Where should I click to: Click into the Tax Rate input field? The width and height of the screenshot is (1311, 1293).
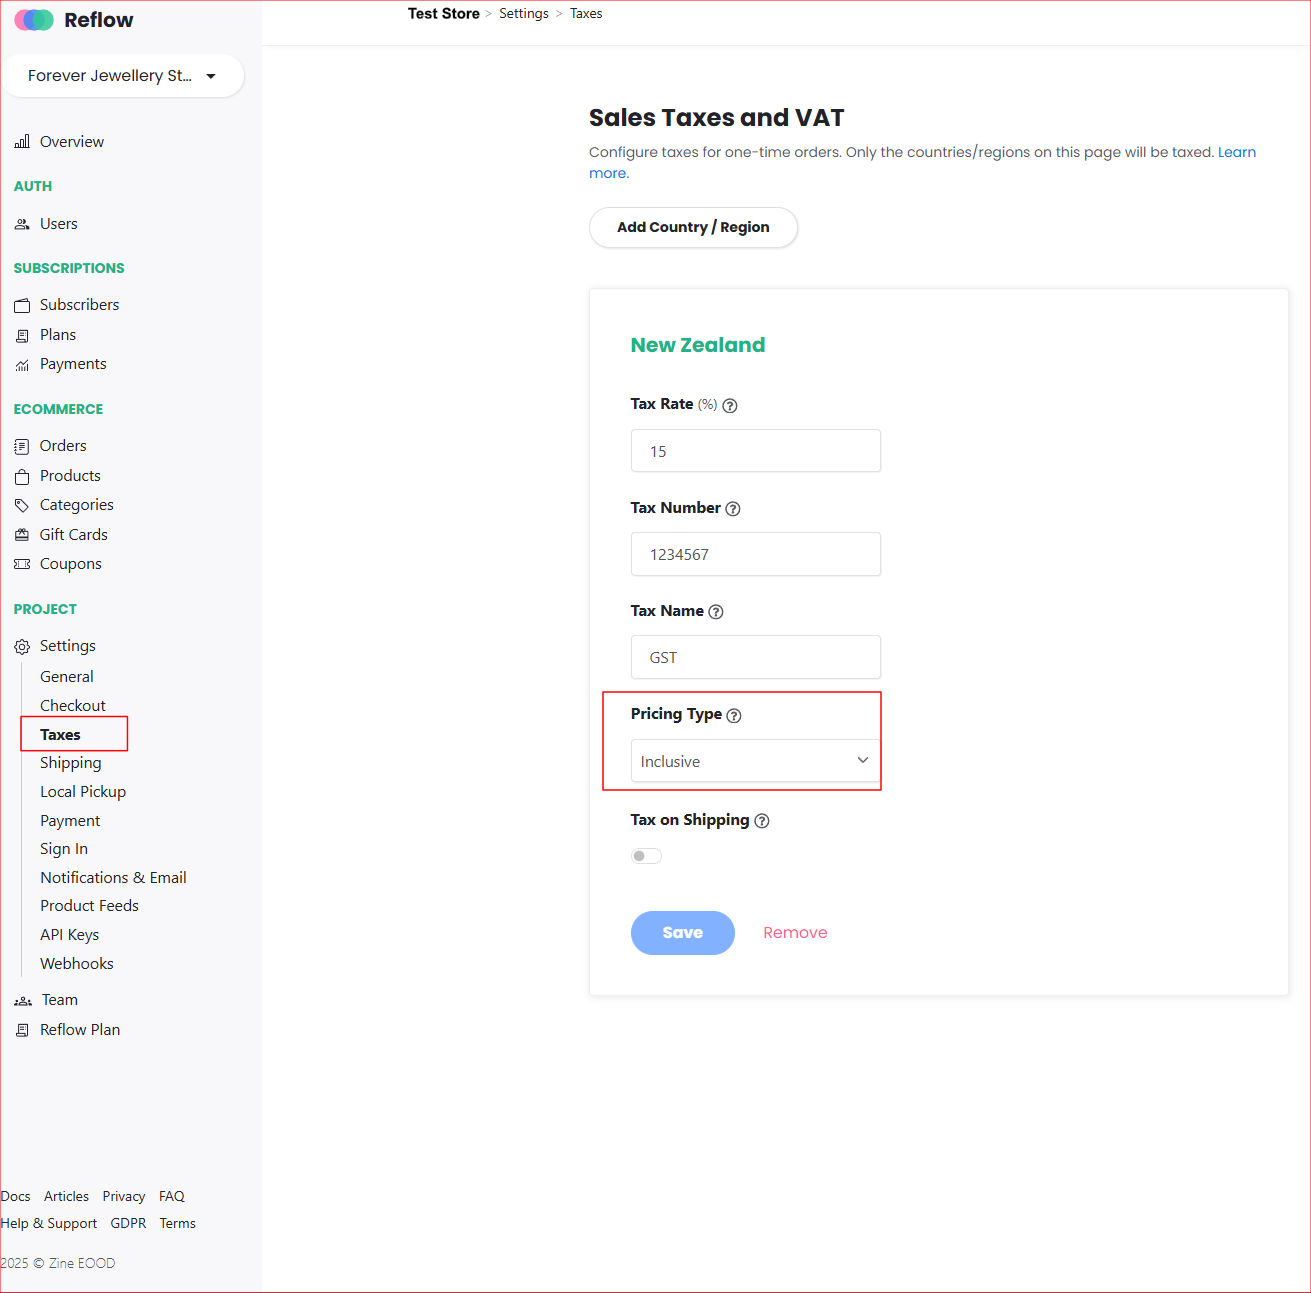[755, 451]
